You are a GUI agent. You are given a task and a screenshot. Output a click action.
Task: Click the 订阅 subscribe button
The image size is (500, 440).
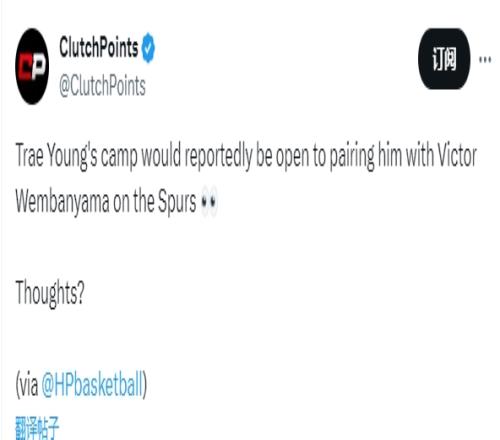[x=444, y=59]
